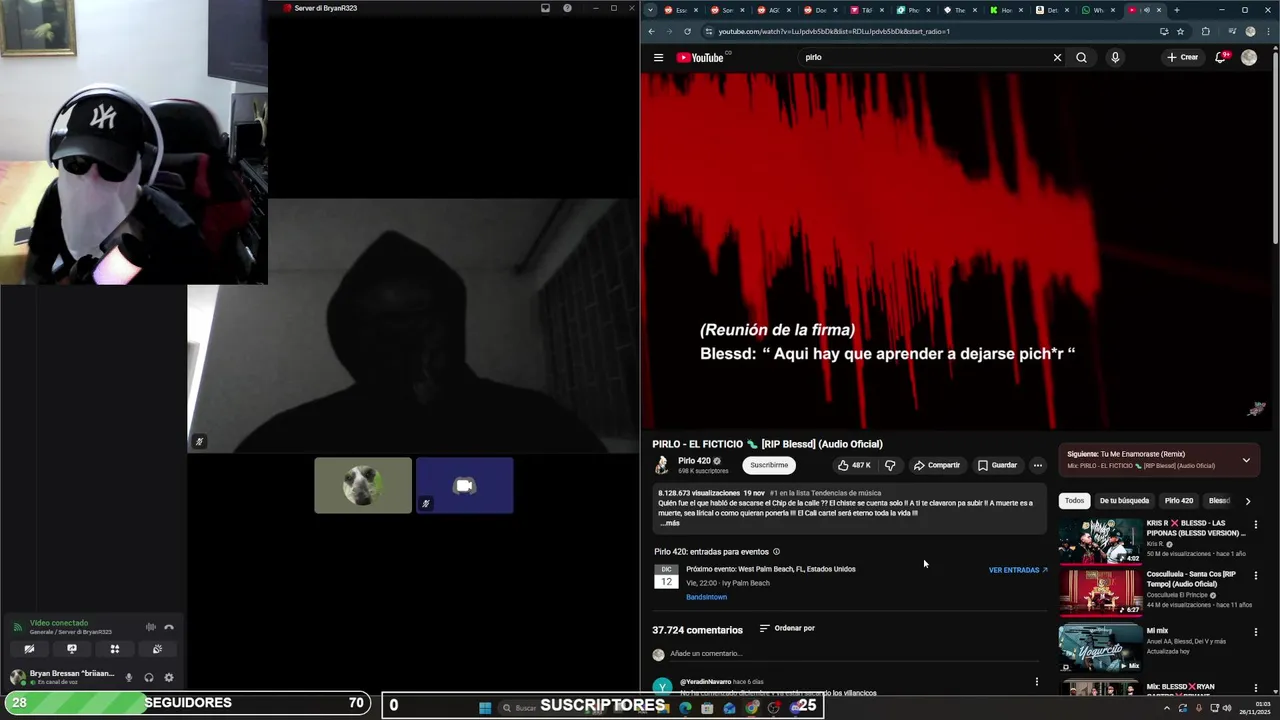Image resolution: width=1280 pixels, height=720 pixels.
Task: Open YouTube hamburger guide menu
Action: (x=658, y=57)
